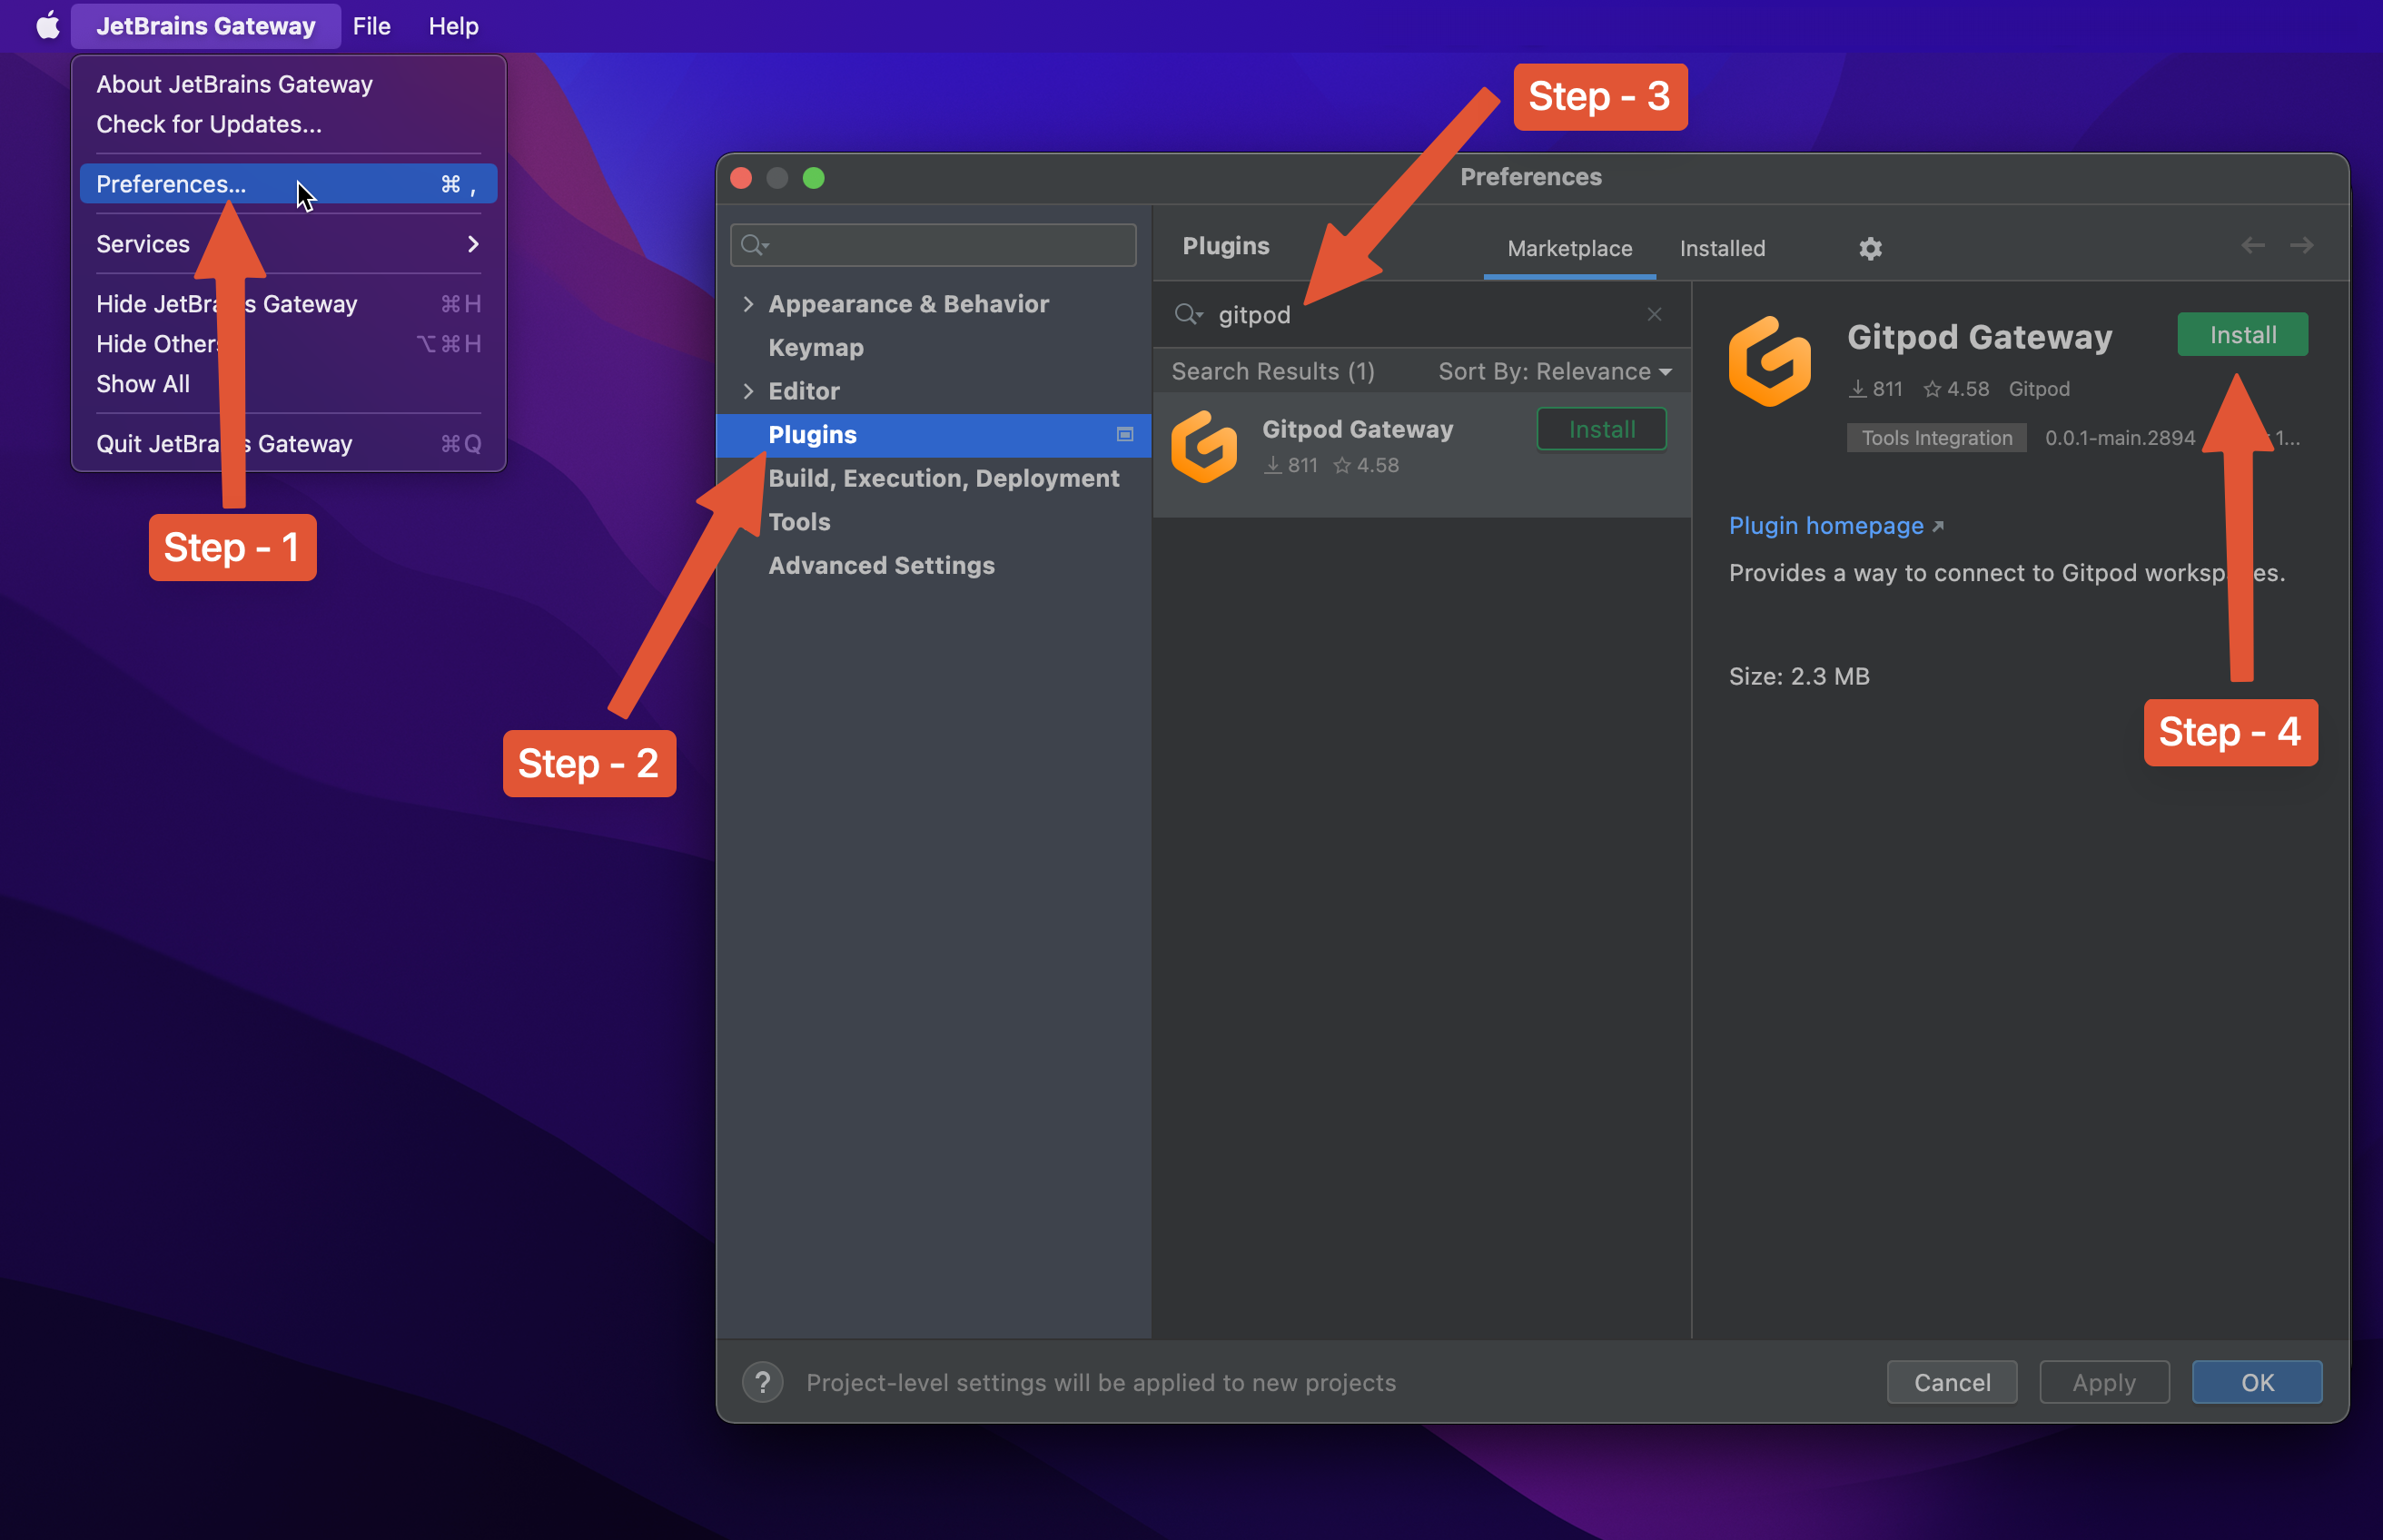2383x1540 pixels.
Task: Select Plugins in the settings tree
Action: point(932,435)
